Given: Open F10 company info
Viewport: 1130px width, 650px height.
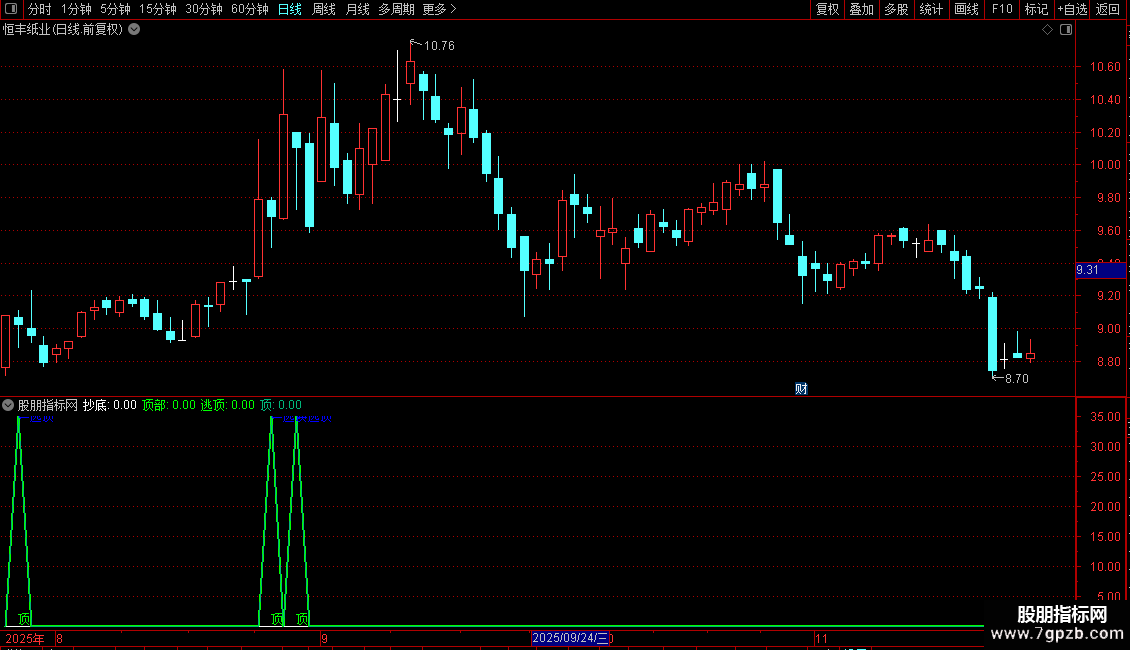Looking at the screenshot, I should (x=1002, y=9).
